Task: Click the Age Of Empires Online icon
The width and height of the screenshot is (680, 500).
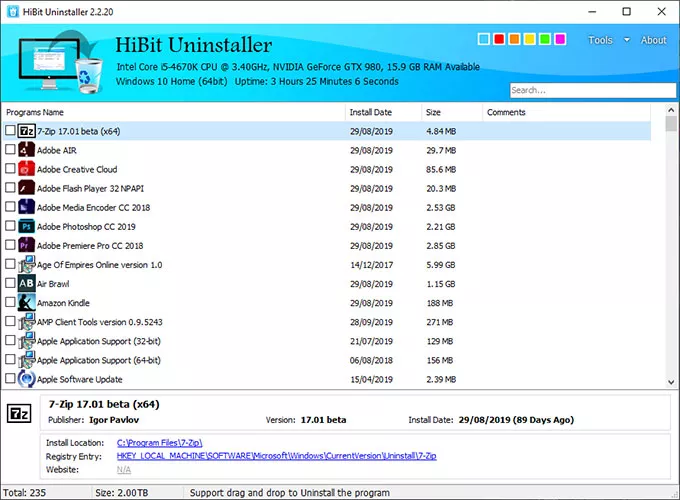Action: (26, 265)
